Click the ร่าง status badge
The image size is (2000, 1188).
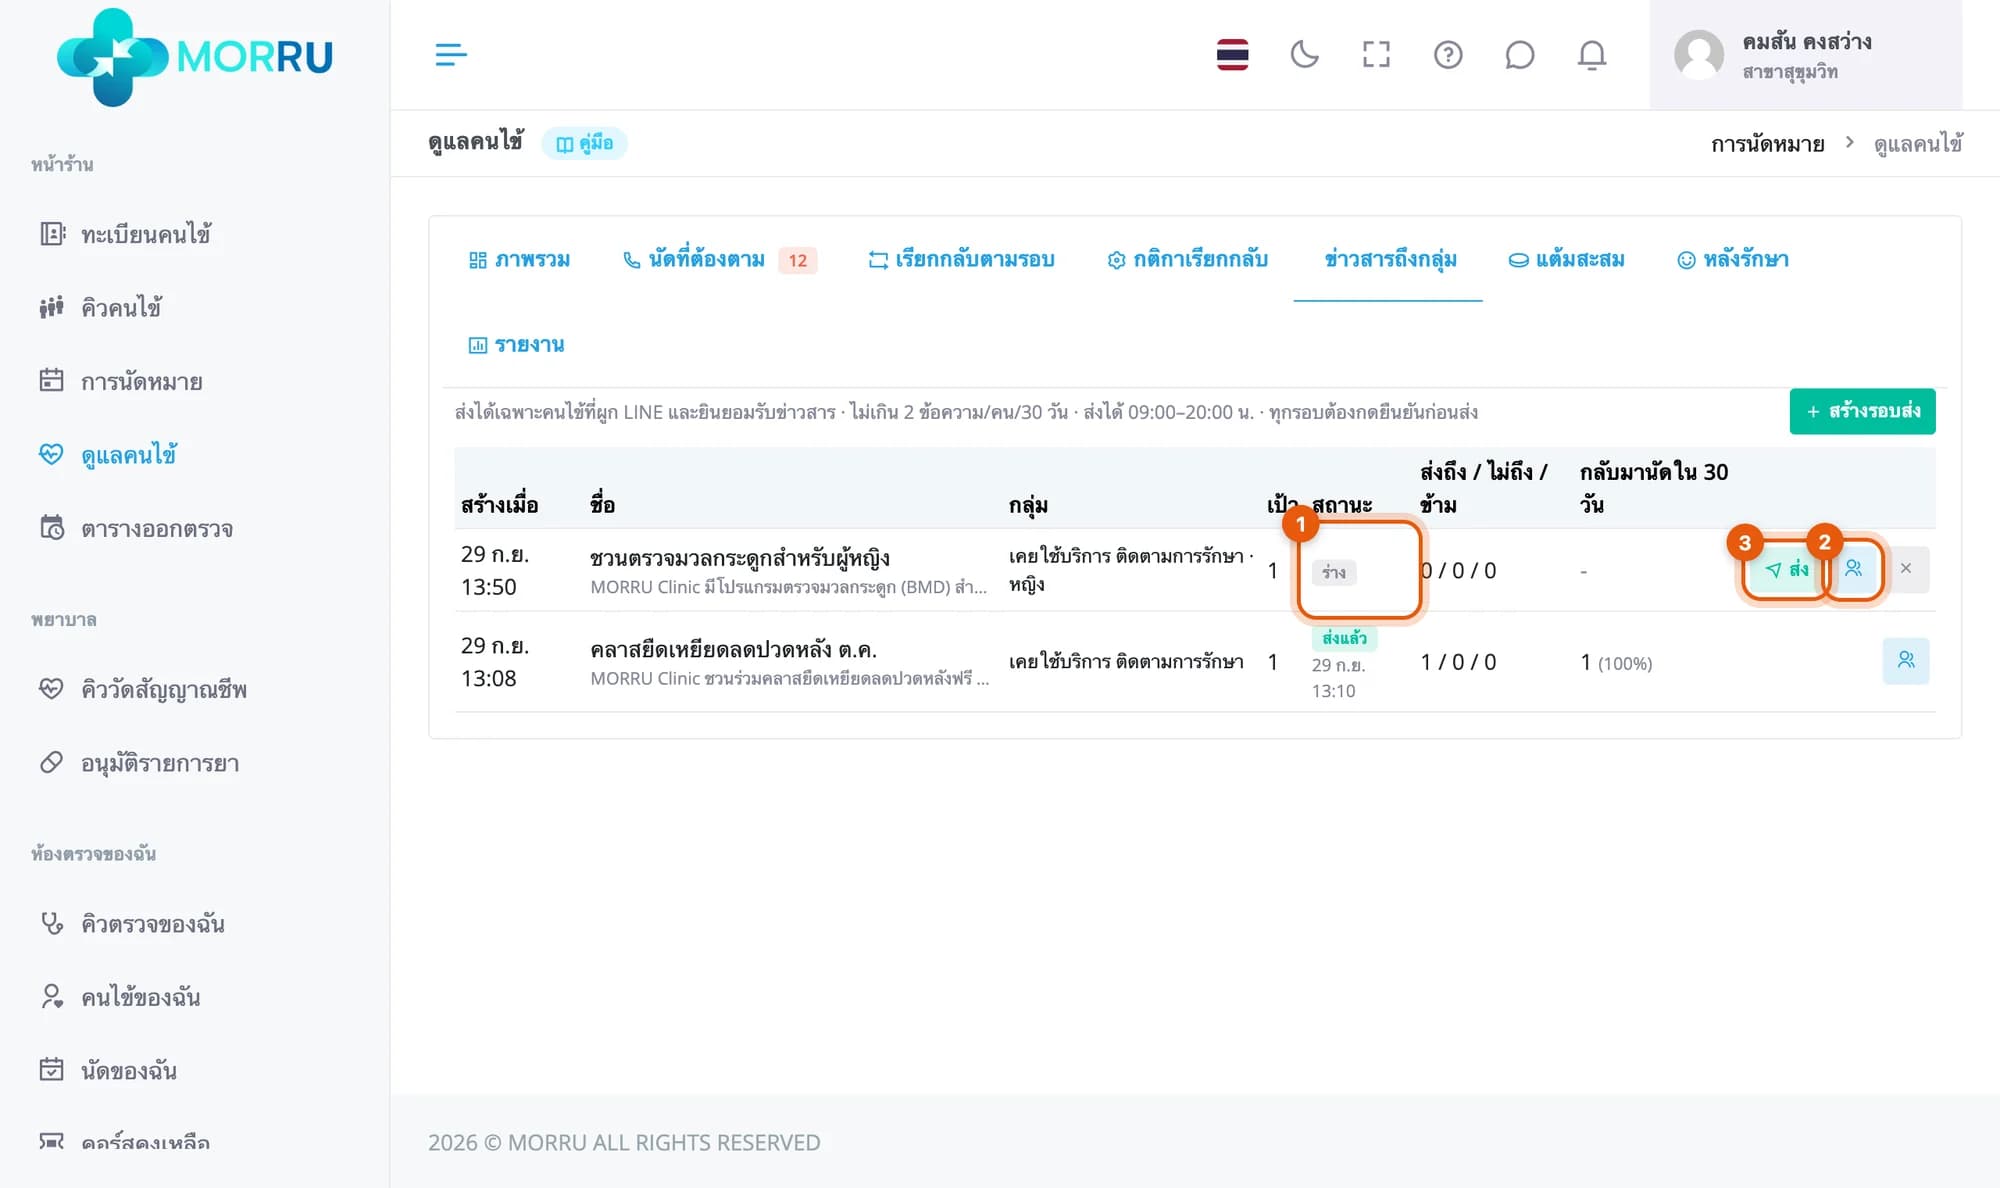click(1334, 572)
